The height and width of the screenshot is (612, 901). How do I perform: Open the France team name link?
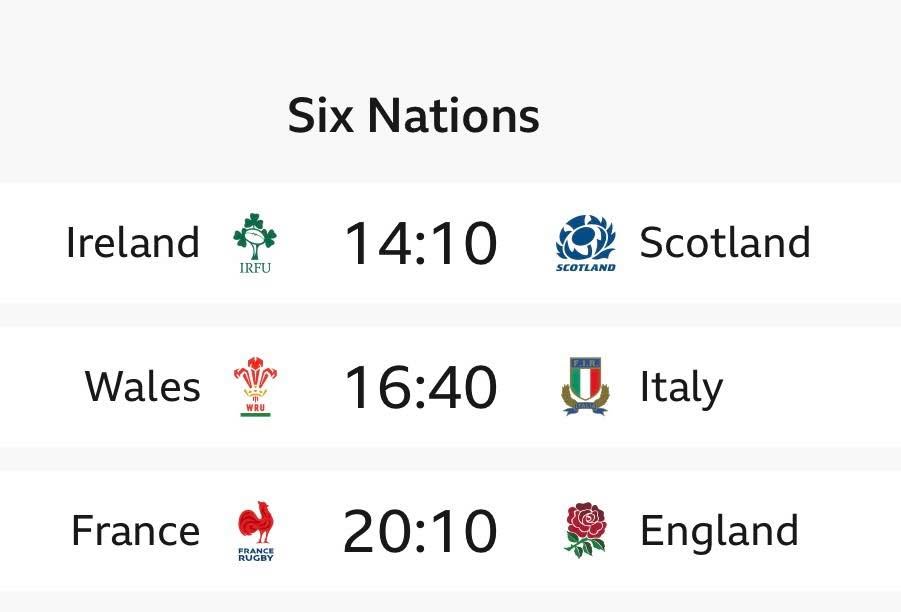[x=135, y=530]
